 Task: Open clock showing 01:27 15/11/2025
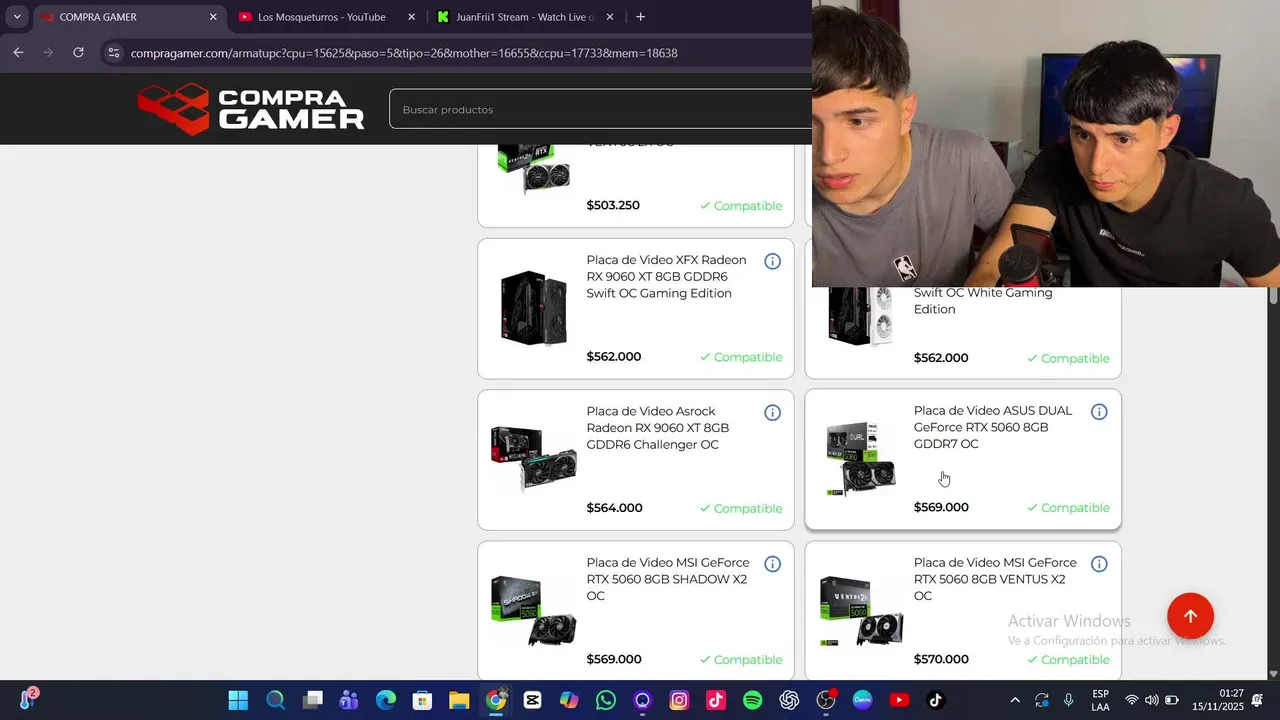coord(1218,700)
